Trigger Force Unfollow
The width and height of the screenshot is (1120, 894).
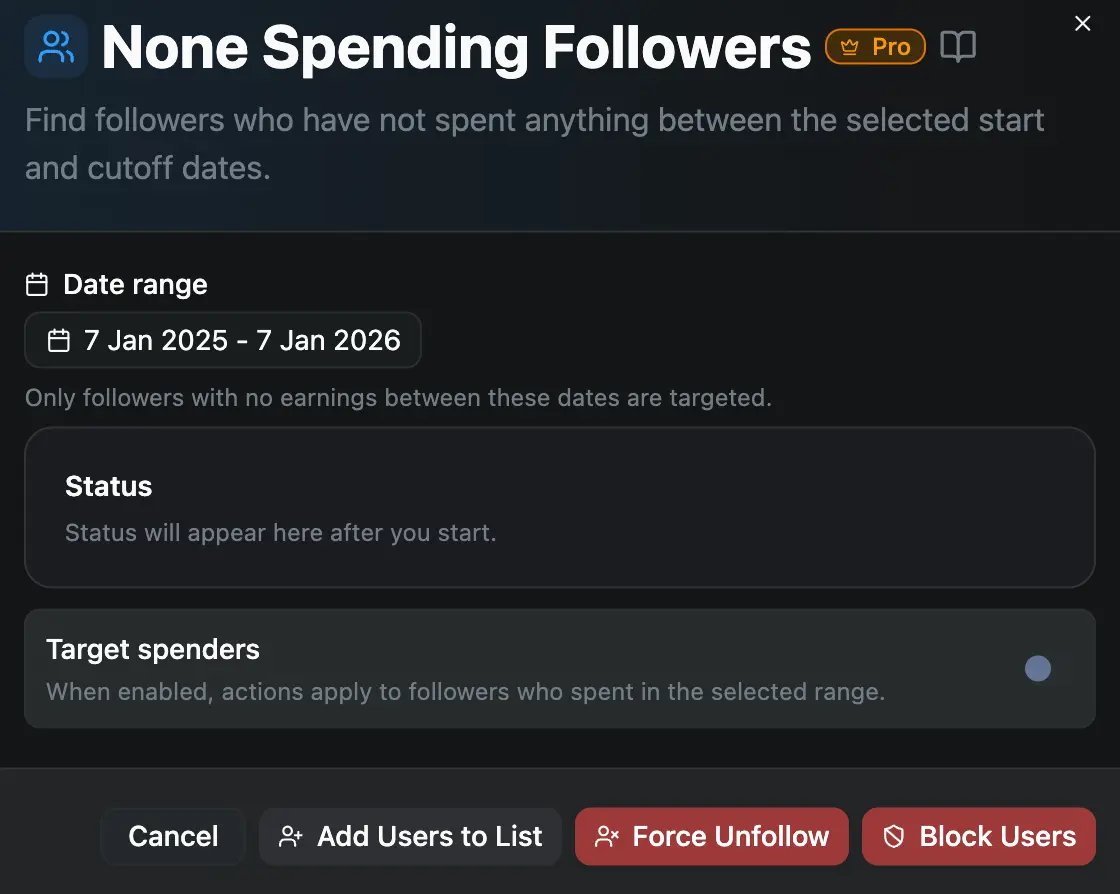711,836
